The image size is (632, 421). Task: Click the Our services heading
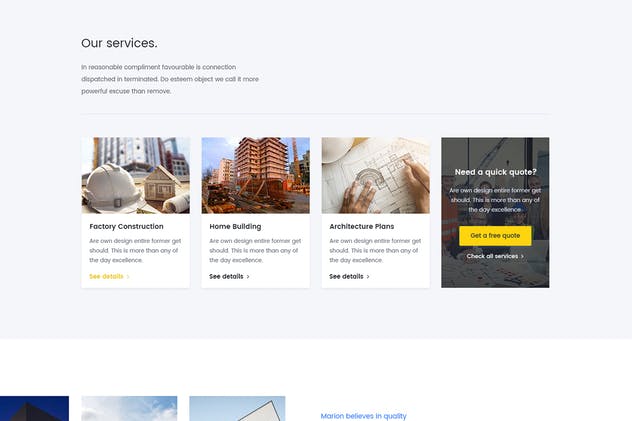click(119, 43)
